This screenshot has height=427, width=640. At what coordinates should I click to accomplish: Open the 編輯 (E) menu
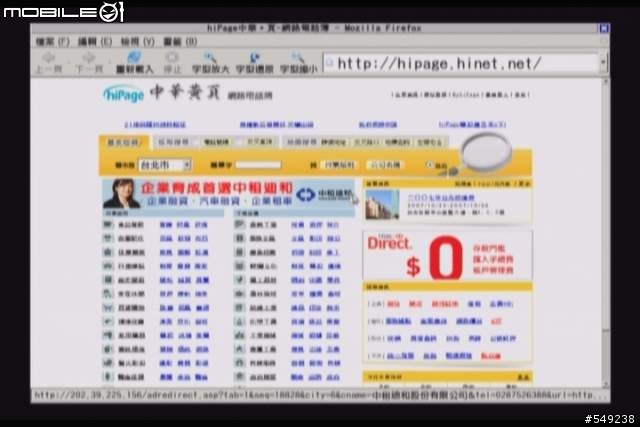(x=95, y=42)
